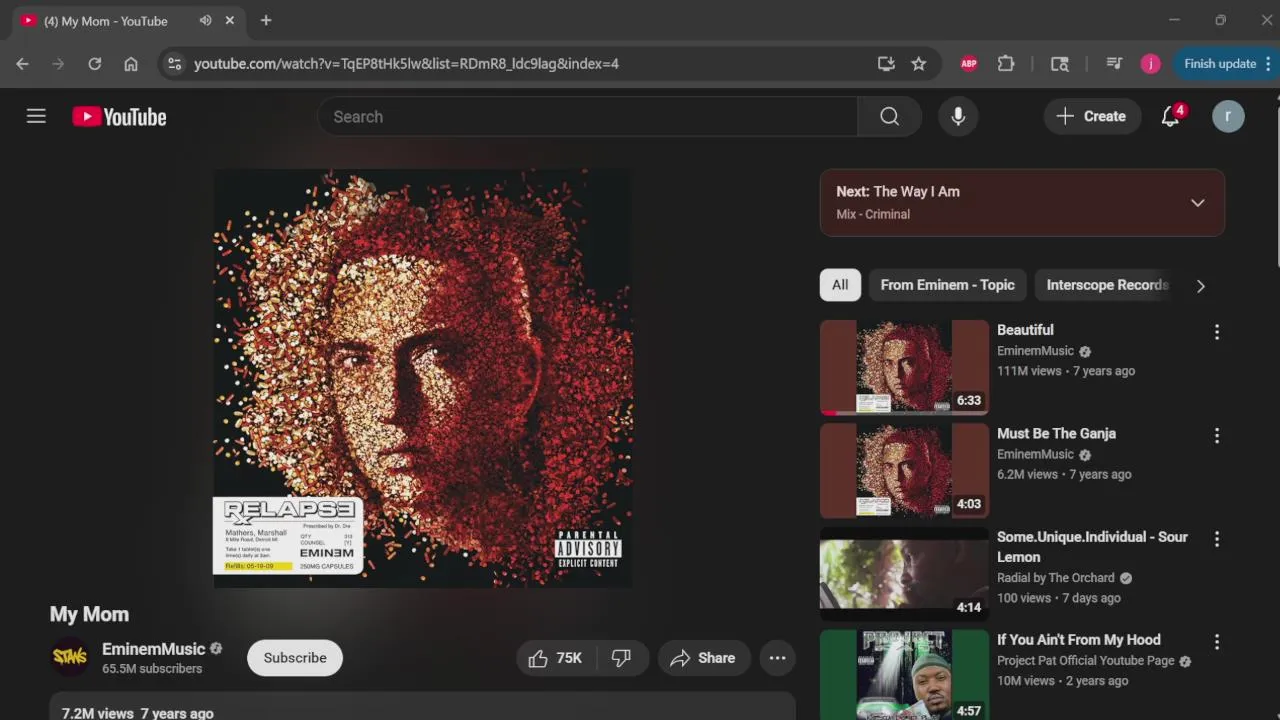Click the 7.2M views description text
The width and height of the screenshot is (1280, 720).
pos(137,713)
